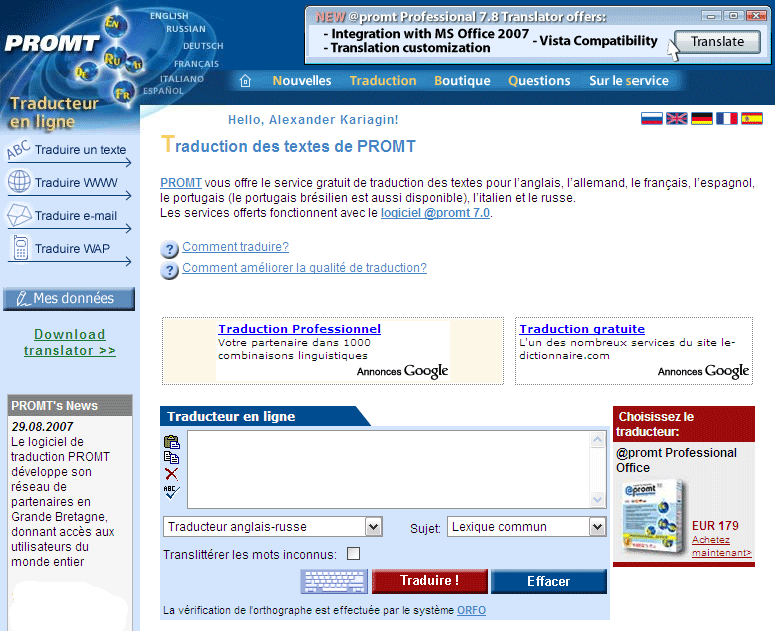Open the PROMT link in intro paragraph

181,183
